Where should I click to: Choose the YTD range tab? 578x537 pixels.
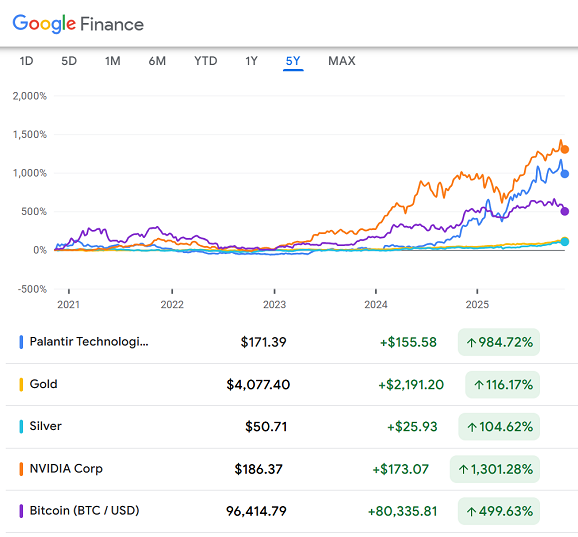click(206, 61)
